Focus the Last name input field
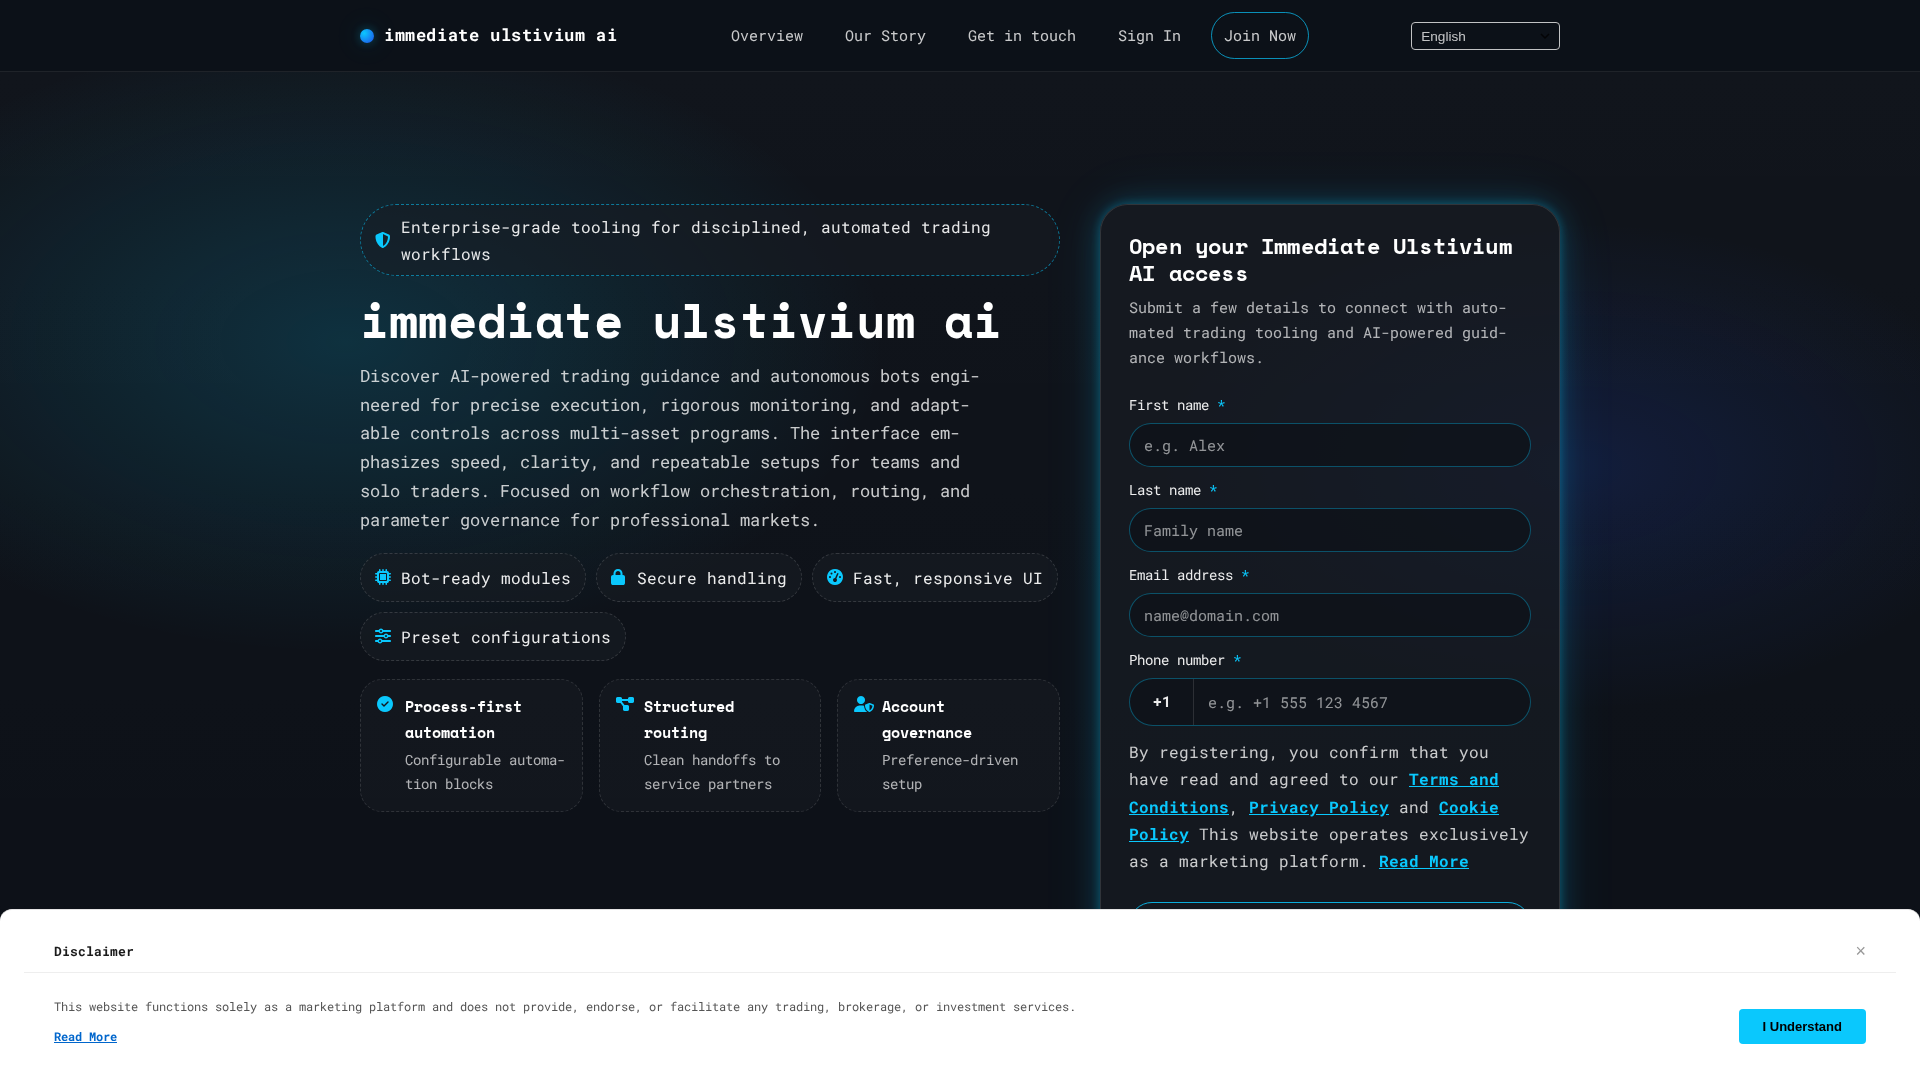The width and height of the screenshot is (1920, 1080). coord(1330,530)
